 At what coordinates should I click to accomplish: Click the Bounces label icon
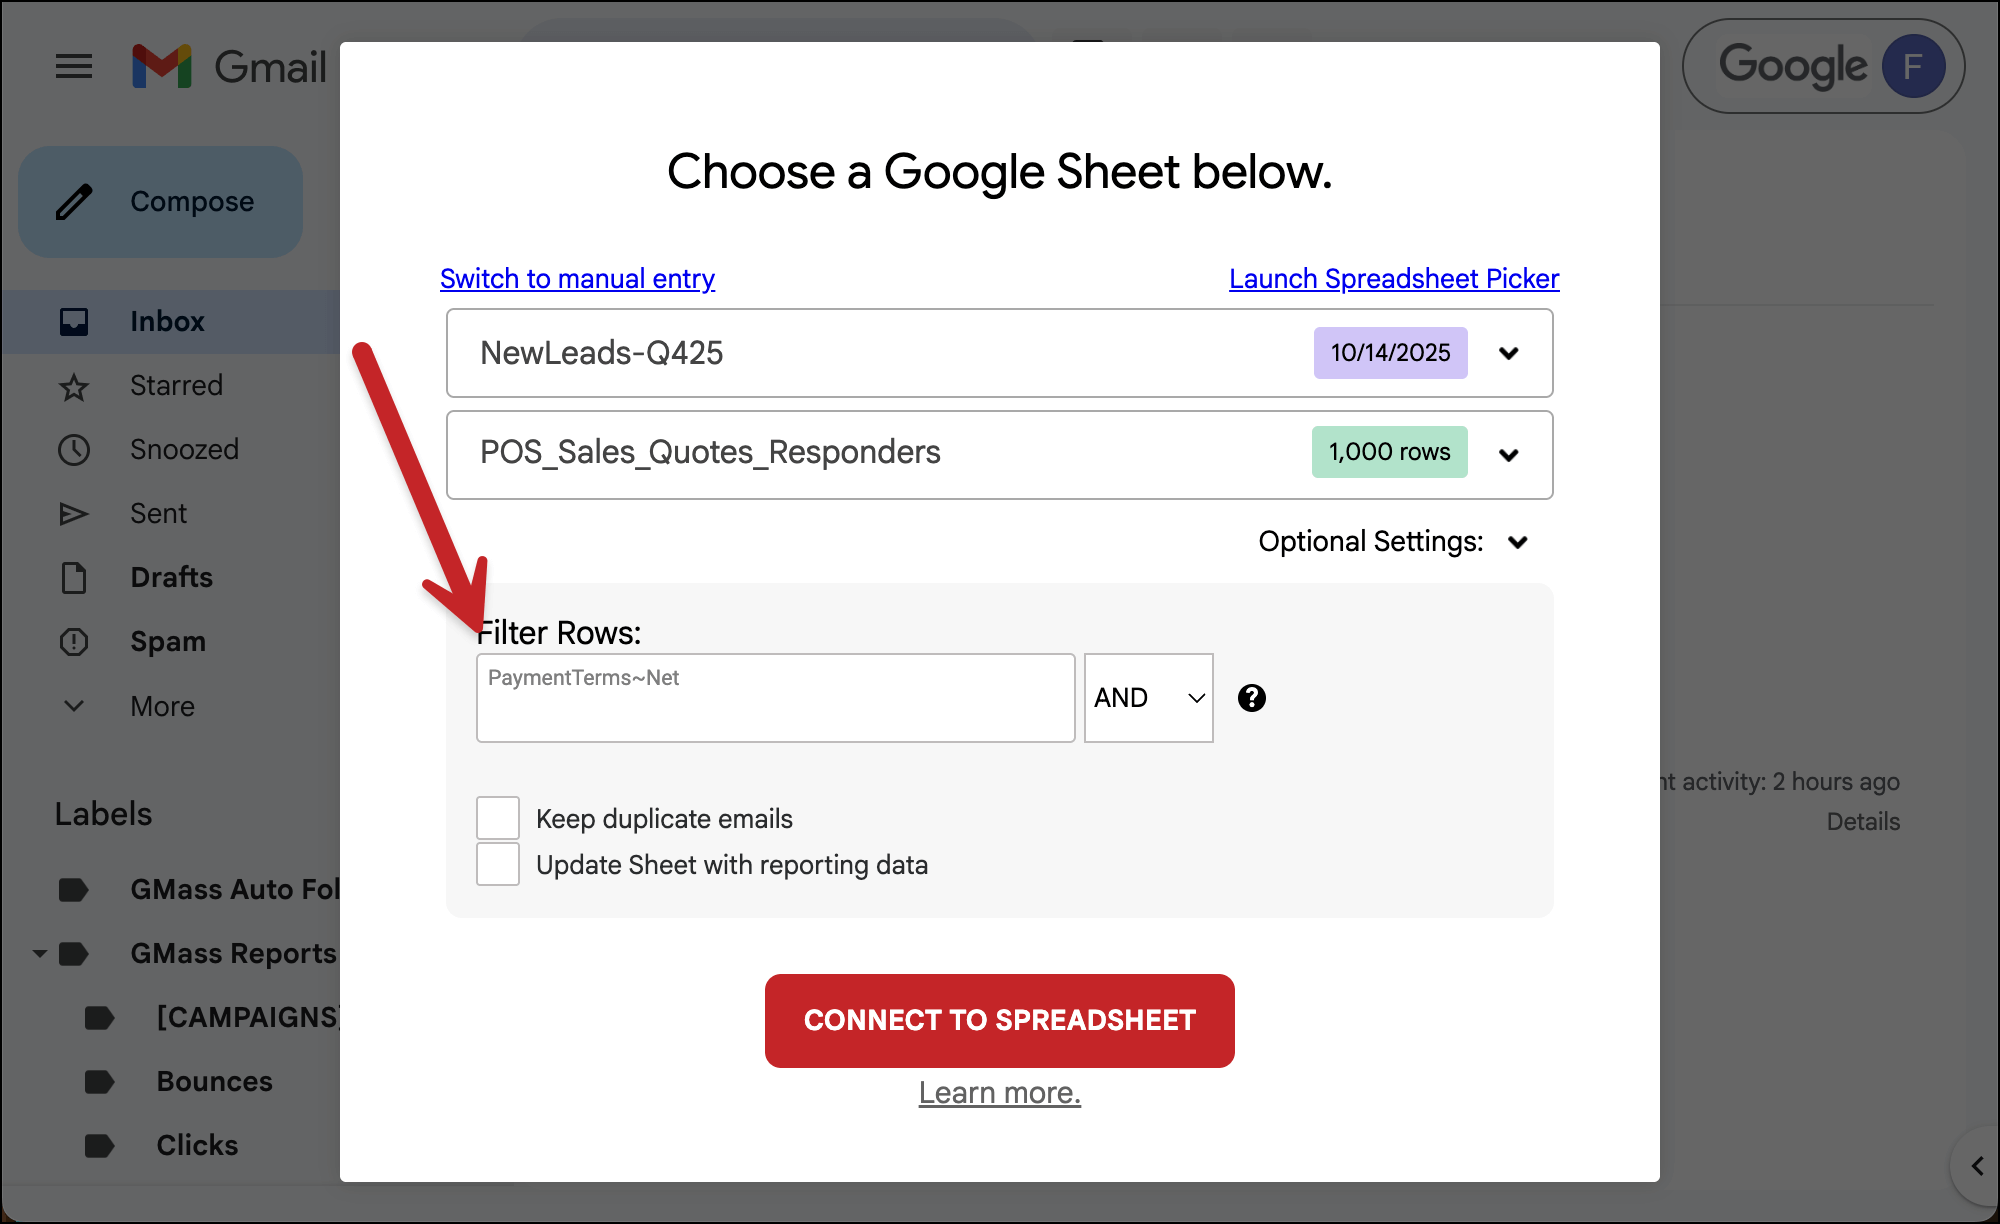click(x=99, y=1082)
